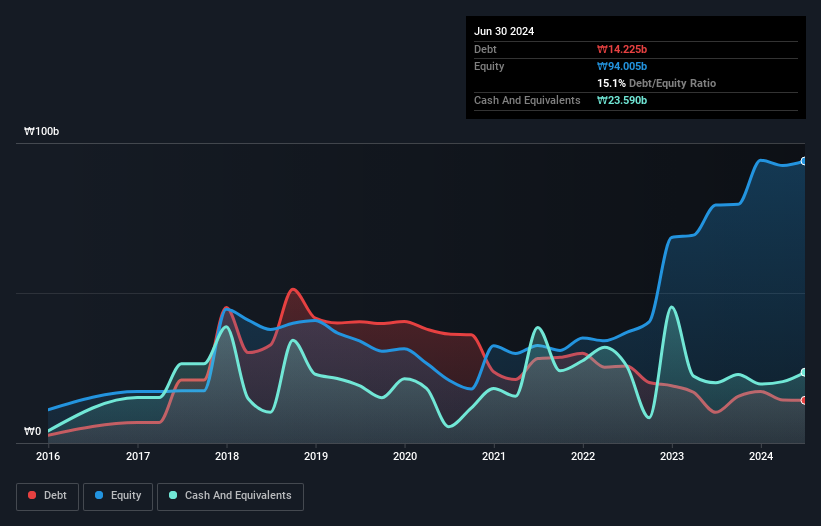Select the red Debt endpoint marker on chart
This screenshot has height=526, width=821.
click(804, 400)
